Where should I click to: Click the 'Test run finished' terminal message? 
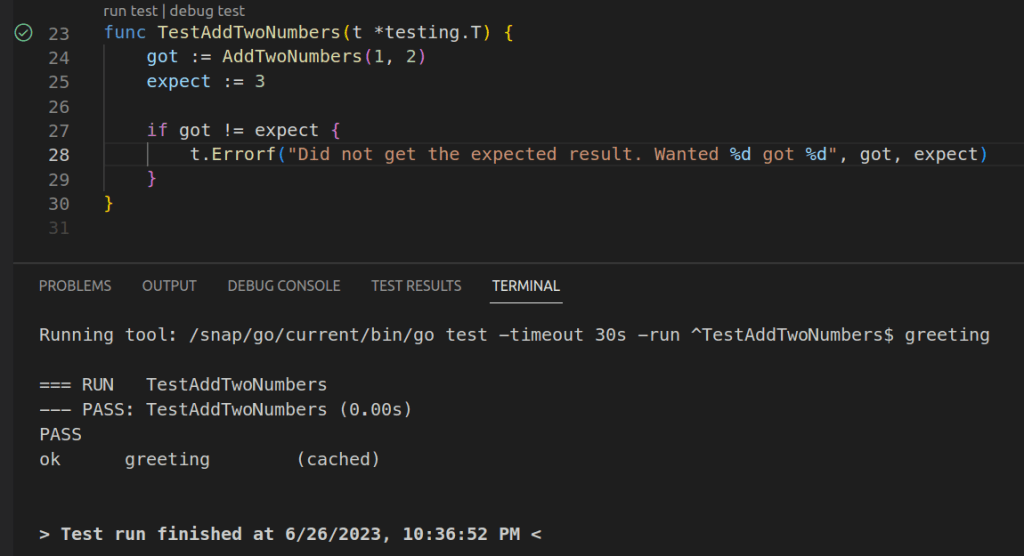tap(290, 534)
